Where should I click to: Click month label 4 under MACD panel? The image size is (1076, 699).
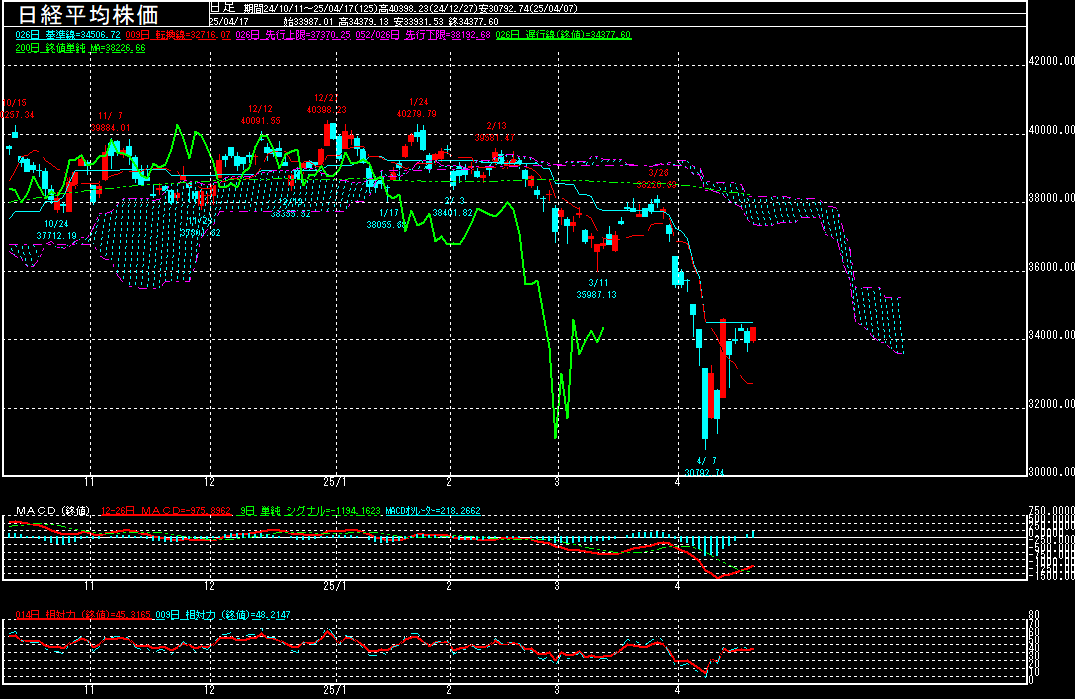(x=677, y=586)
